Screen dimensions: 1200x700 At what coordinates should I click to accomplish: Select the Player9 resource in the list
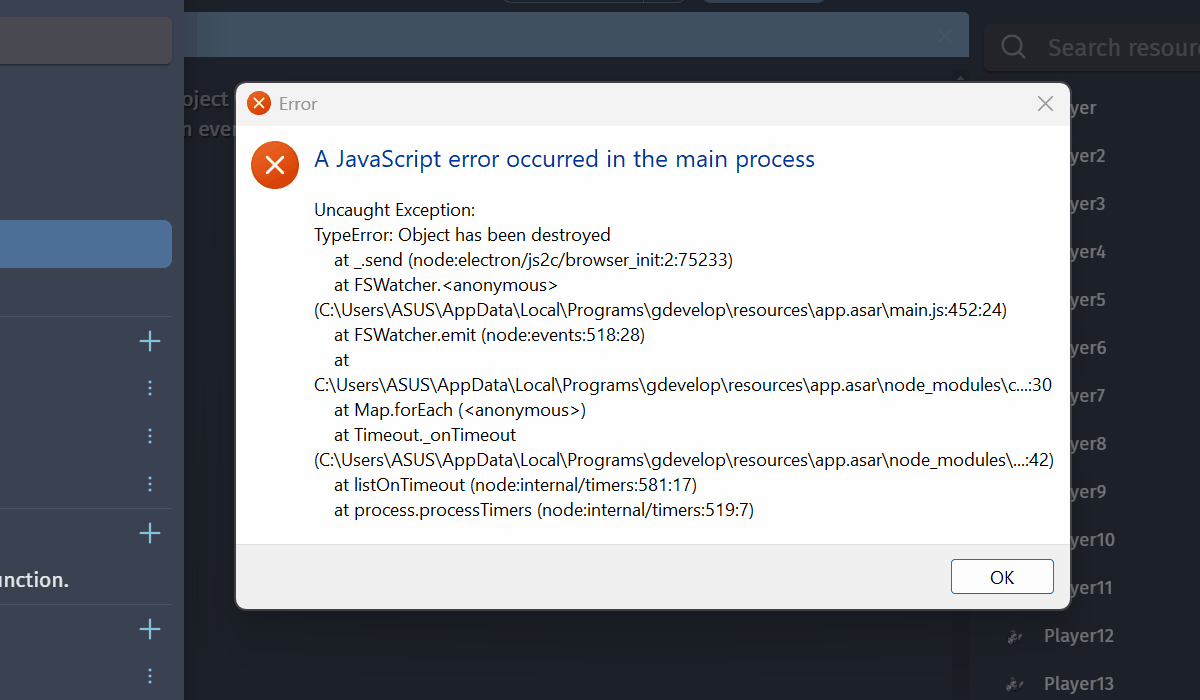[x=1086, y=492]
